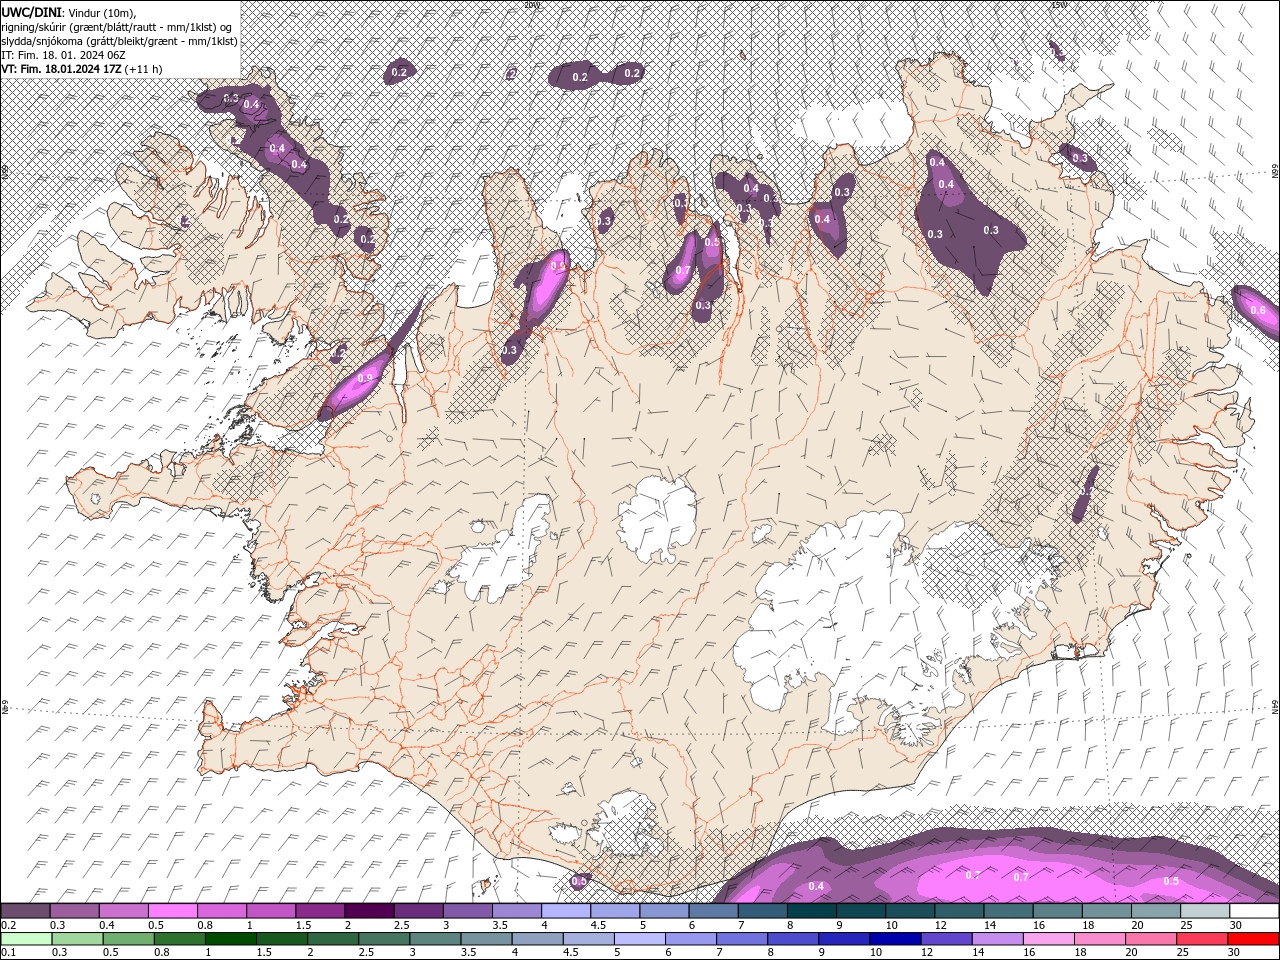The image size is (1280, 960).
Task: Click the 0.9 value on the pink snow band
Action: [365, 378]
